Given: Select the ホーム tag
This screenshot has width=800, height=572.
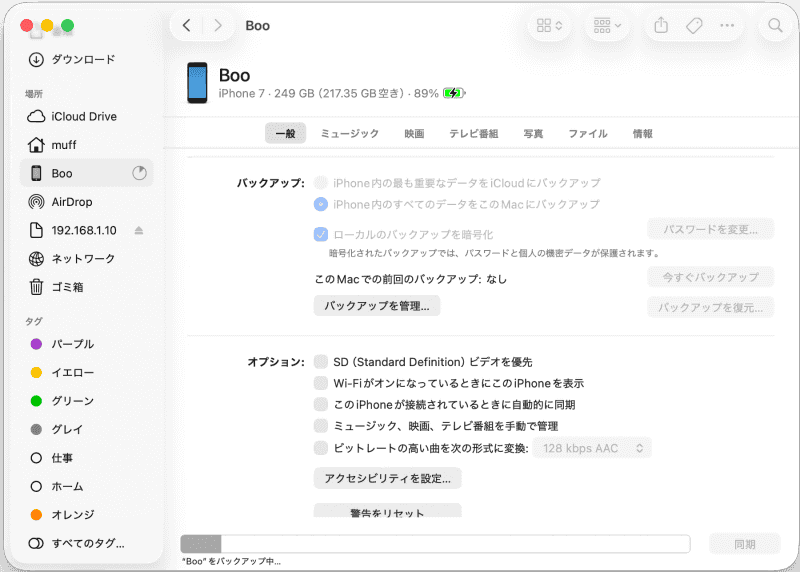Looking at the screenshot, I should [x=87, y=486].
